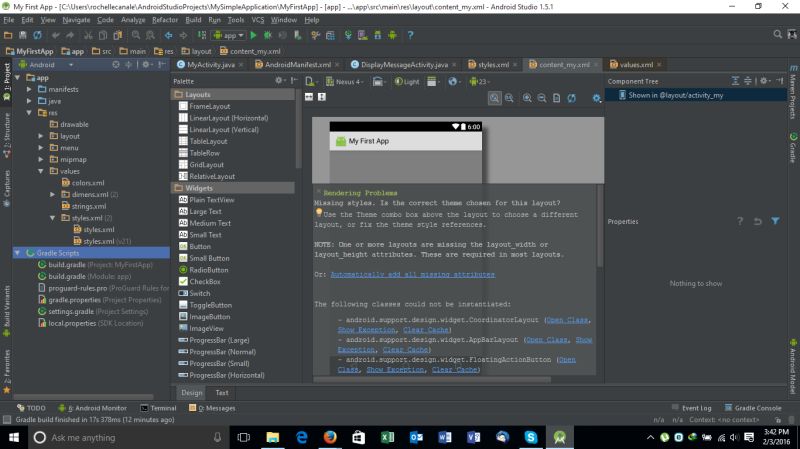Image resolution: width=800 pixels, height=449 pixels.
Task: Click the rendering problems vertical scrollbar
Action: (599, 227)
